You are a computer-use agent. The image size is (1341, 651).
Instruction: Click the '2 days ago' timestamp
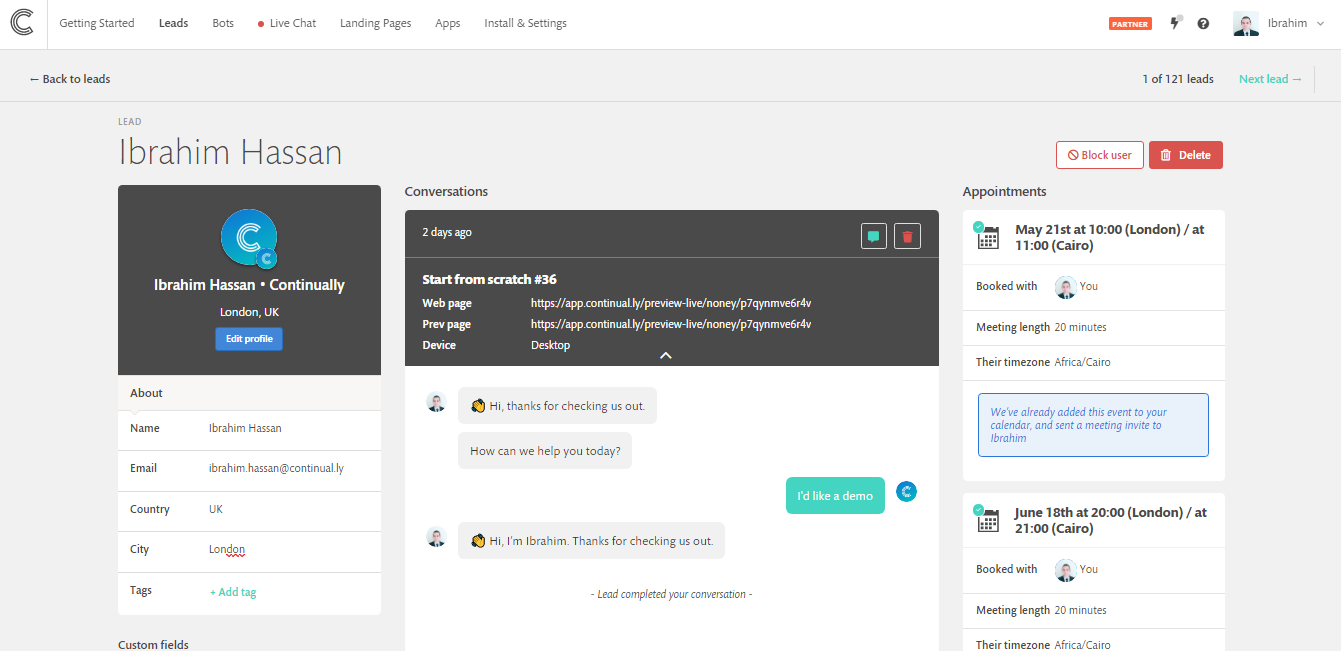click(x=447, y=232)
